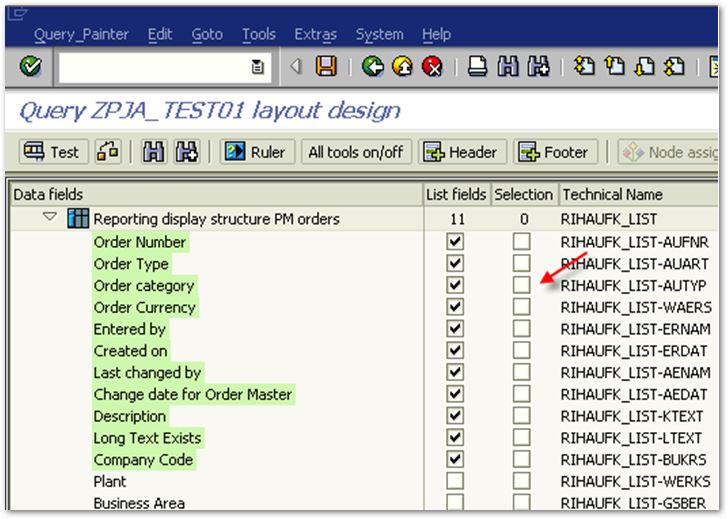Screen dimensions: 728x519
Task: Click the green checkmark Enter icon
Action: [x=30, y=67]
